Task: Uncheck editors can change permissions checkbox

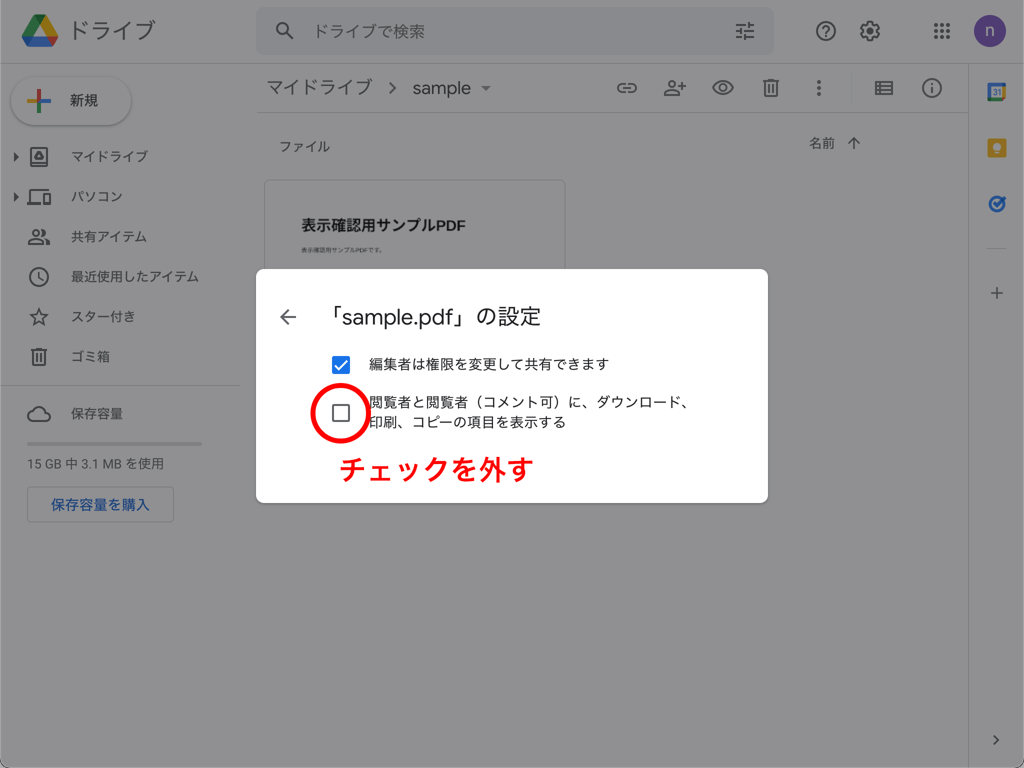Action: point(341,365)
